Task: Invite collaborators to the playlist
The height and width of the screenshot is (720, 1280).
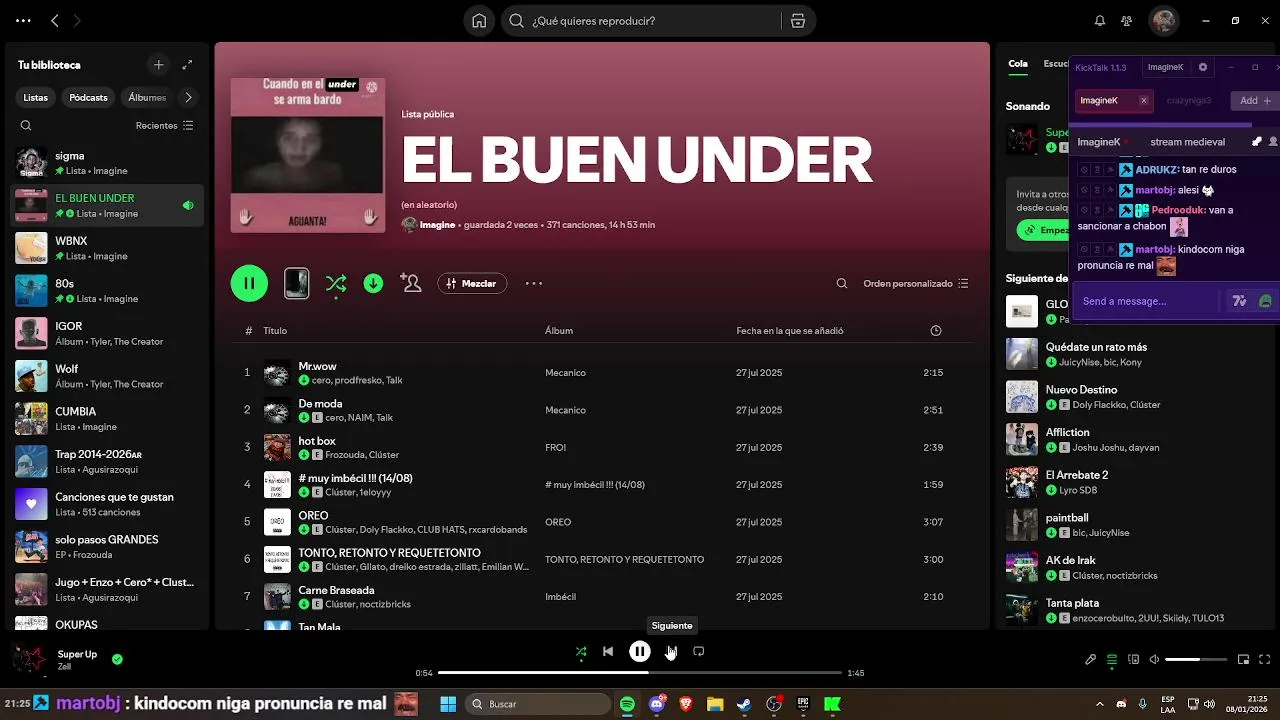Action: pos(410,283)
